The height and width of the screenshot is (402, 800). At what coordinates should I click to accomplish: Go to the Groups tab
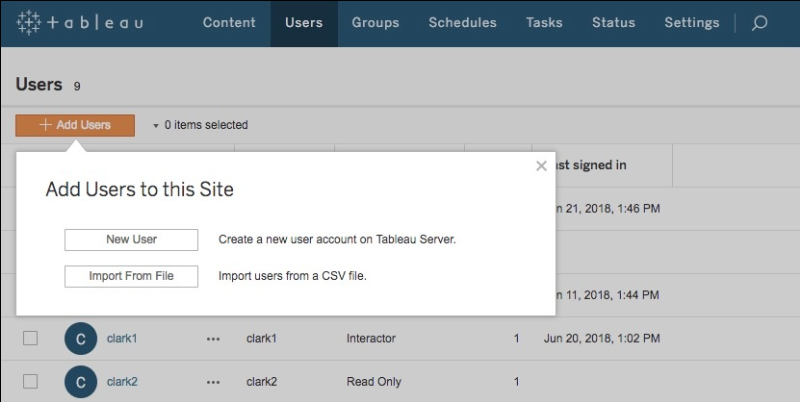click(x=376, y=22)
